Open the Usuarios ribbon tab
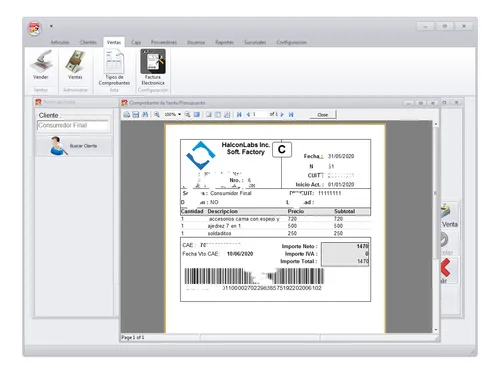 tap(196, 42)
